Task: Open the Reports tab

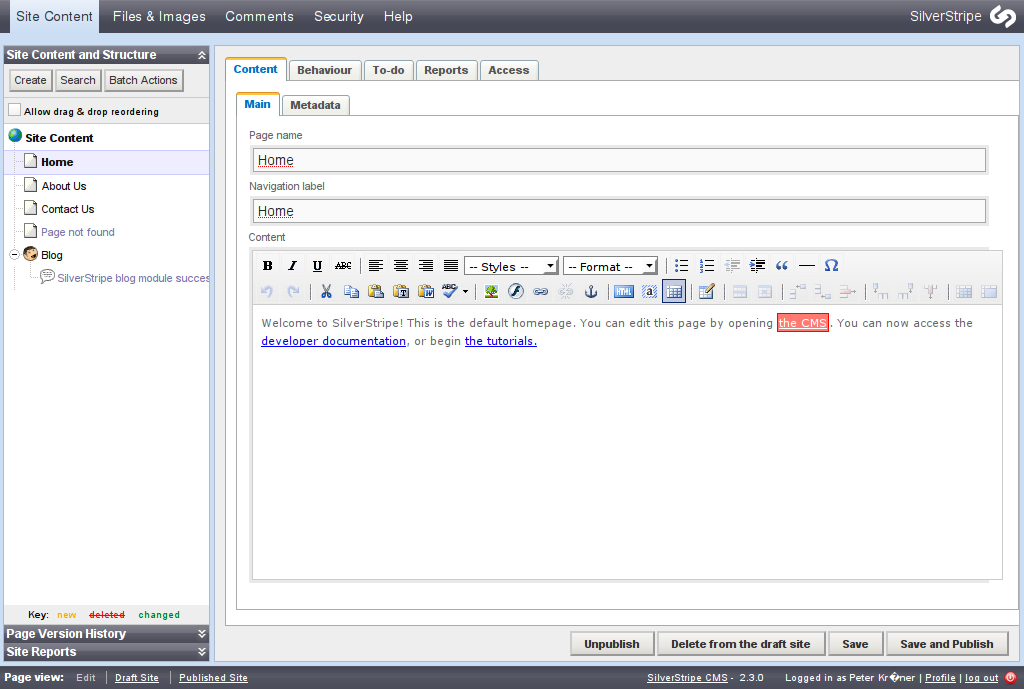Action: tap(446, 70)
